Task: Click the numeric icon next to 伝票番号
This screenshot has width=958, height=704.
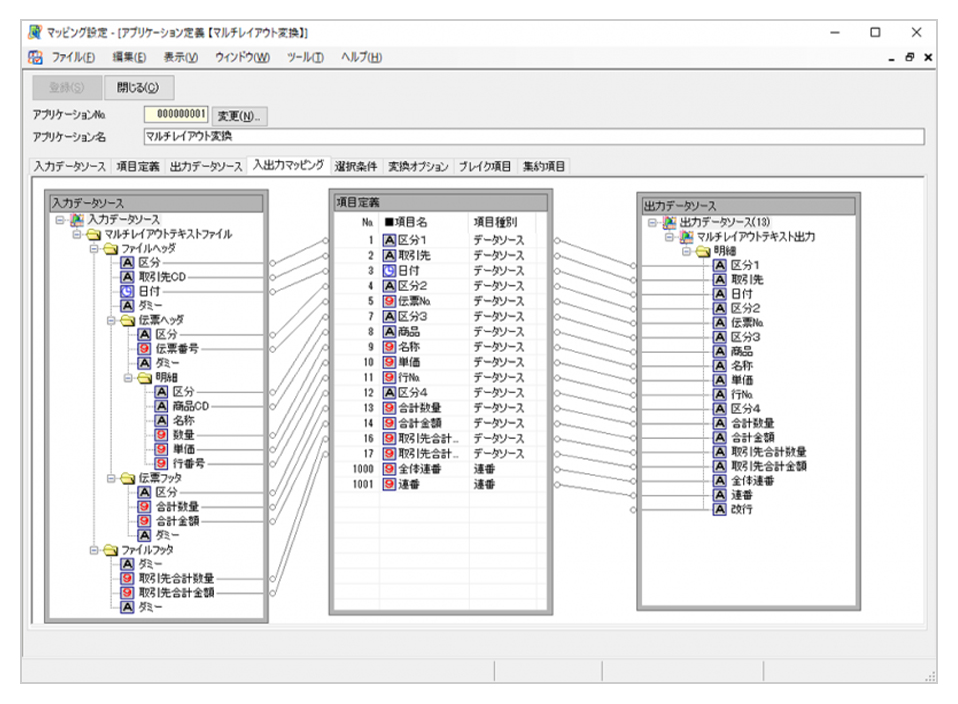Action: [145, 348]
